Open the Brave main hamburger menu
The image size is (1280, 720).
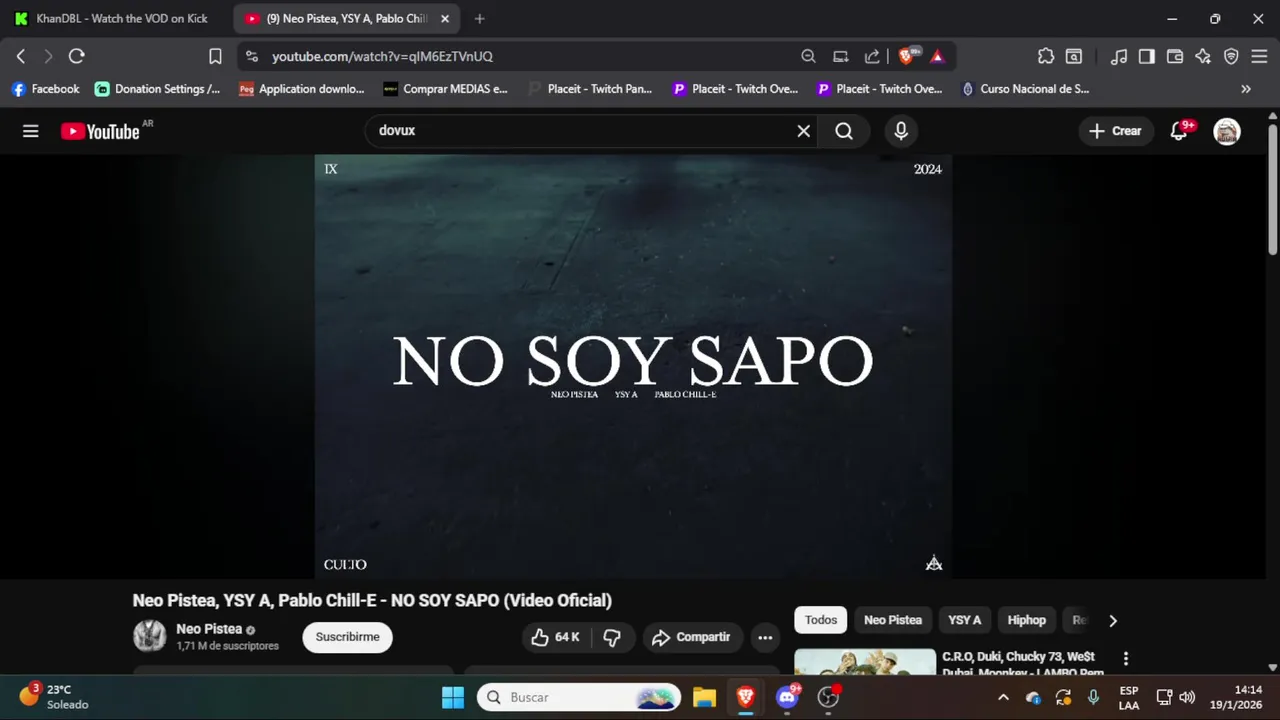[1259, 56]
